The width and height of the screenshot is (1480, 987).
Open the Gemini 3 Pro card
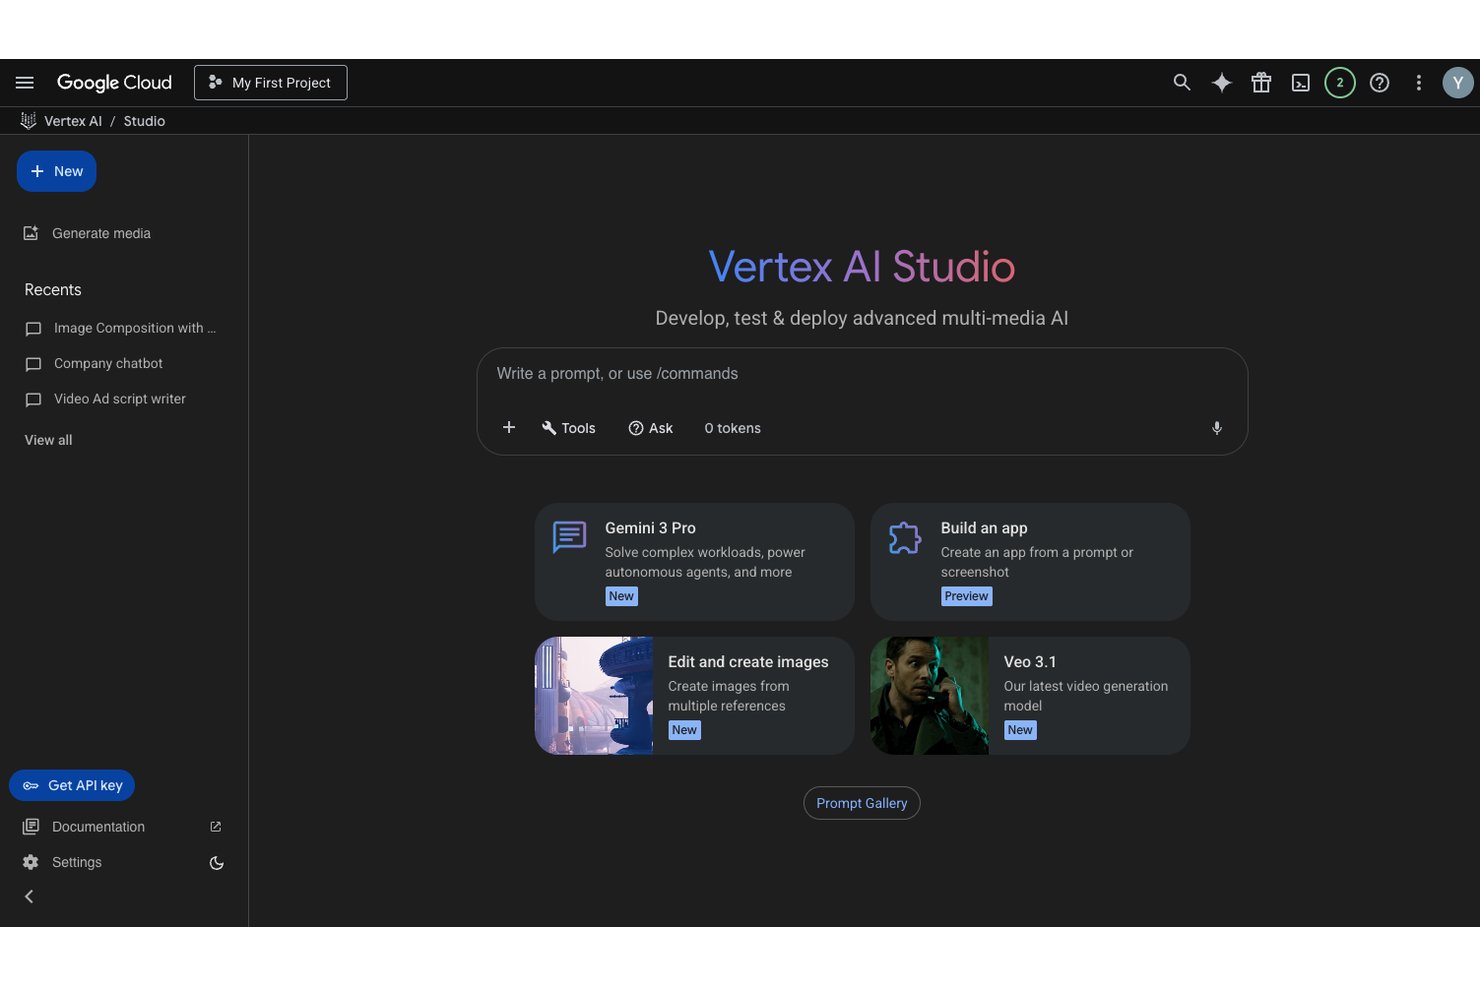coord(695,562)
